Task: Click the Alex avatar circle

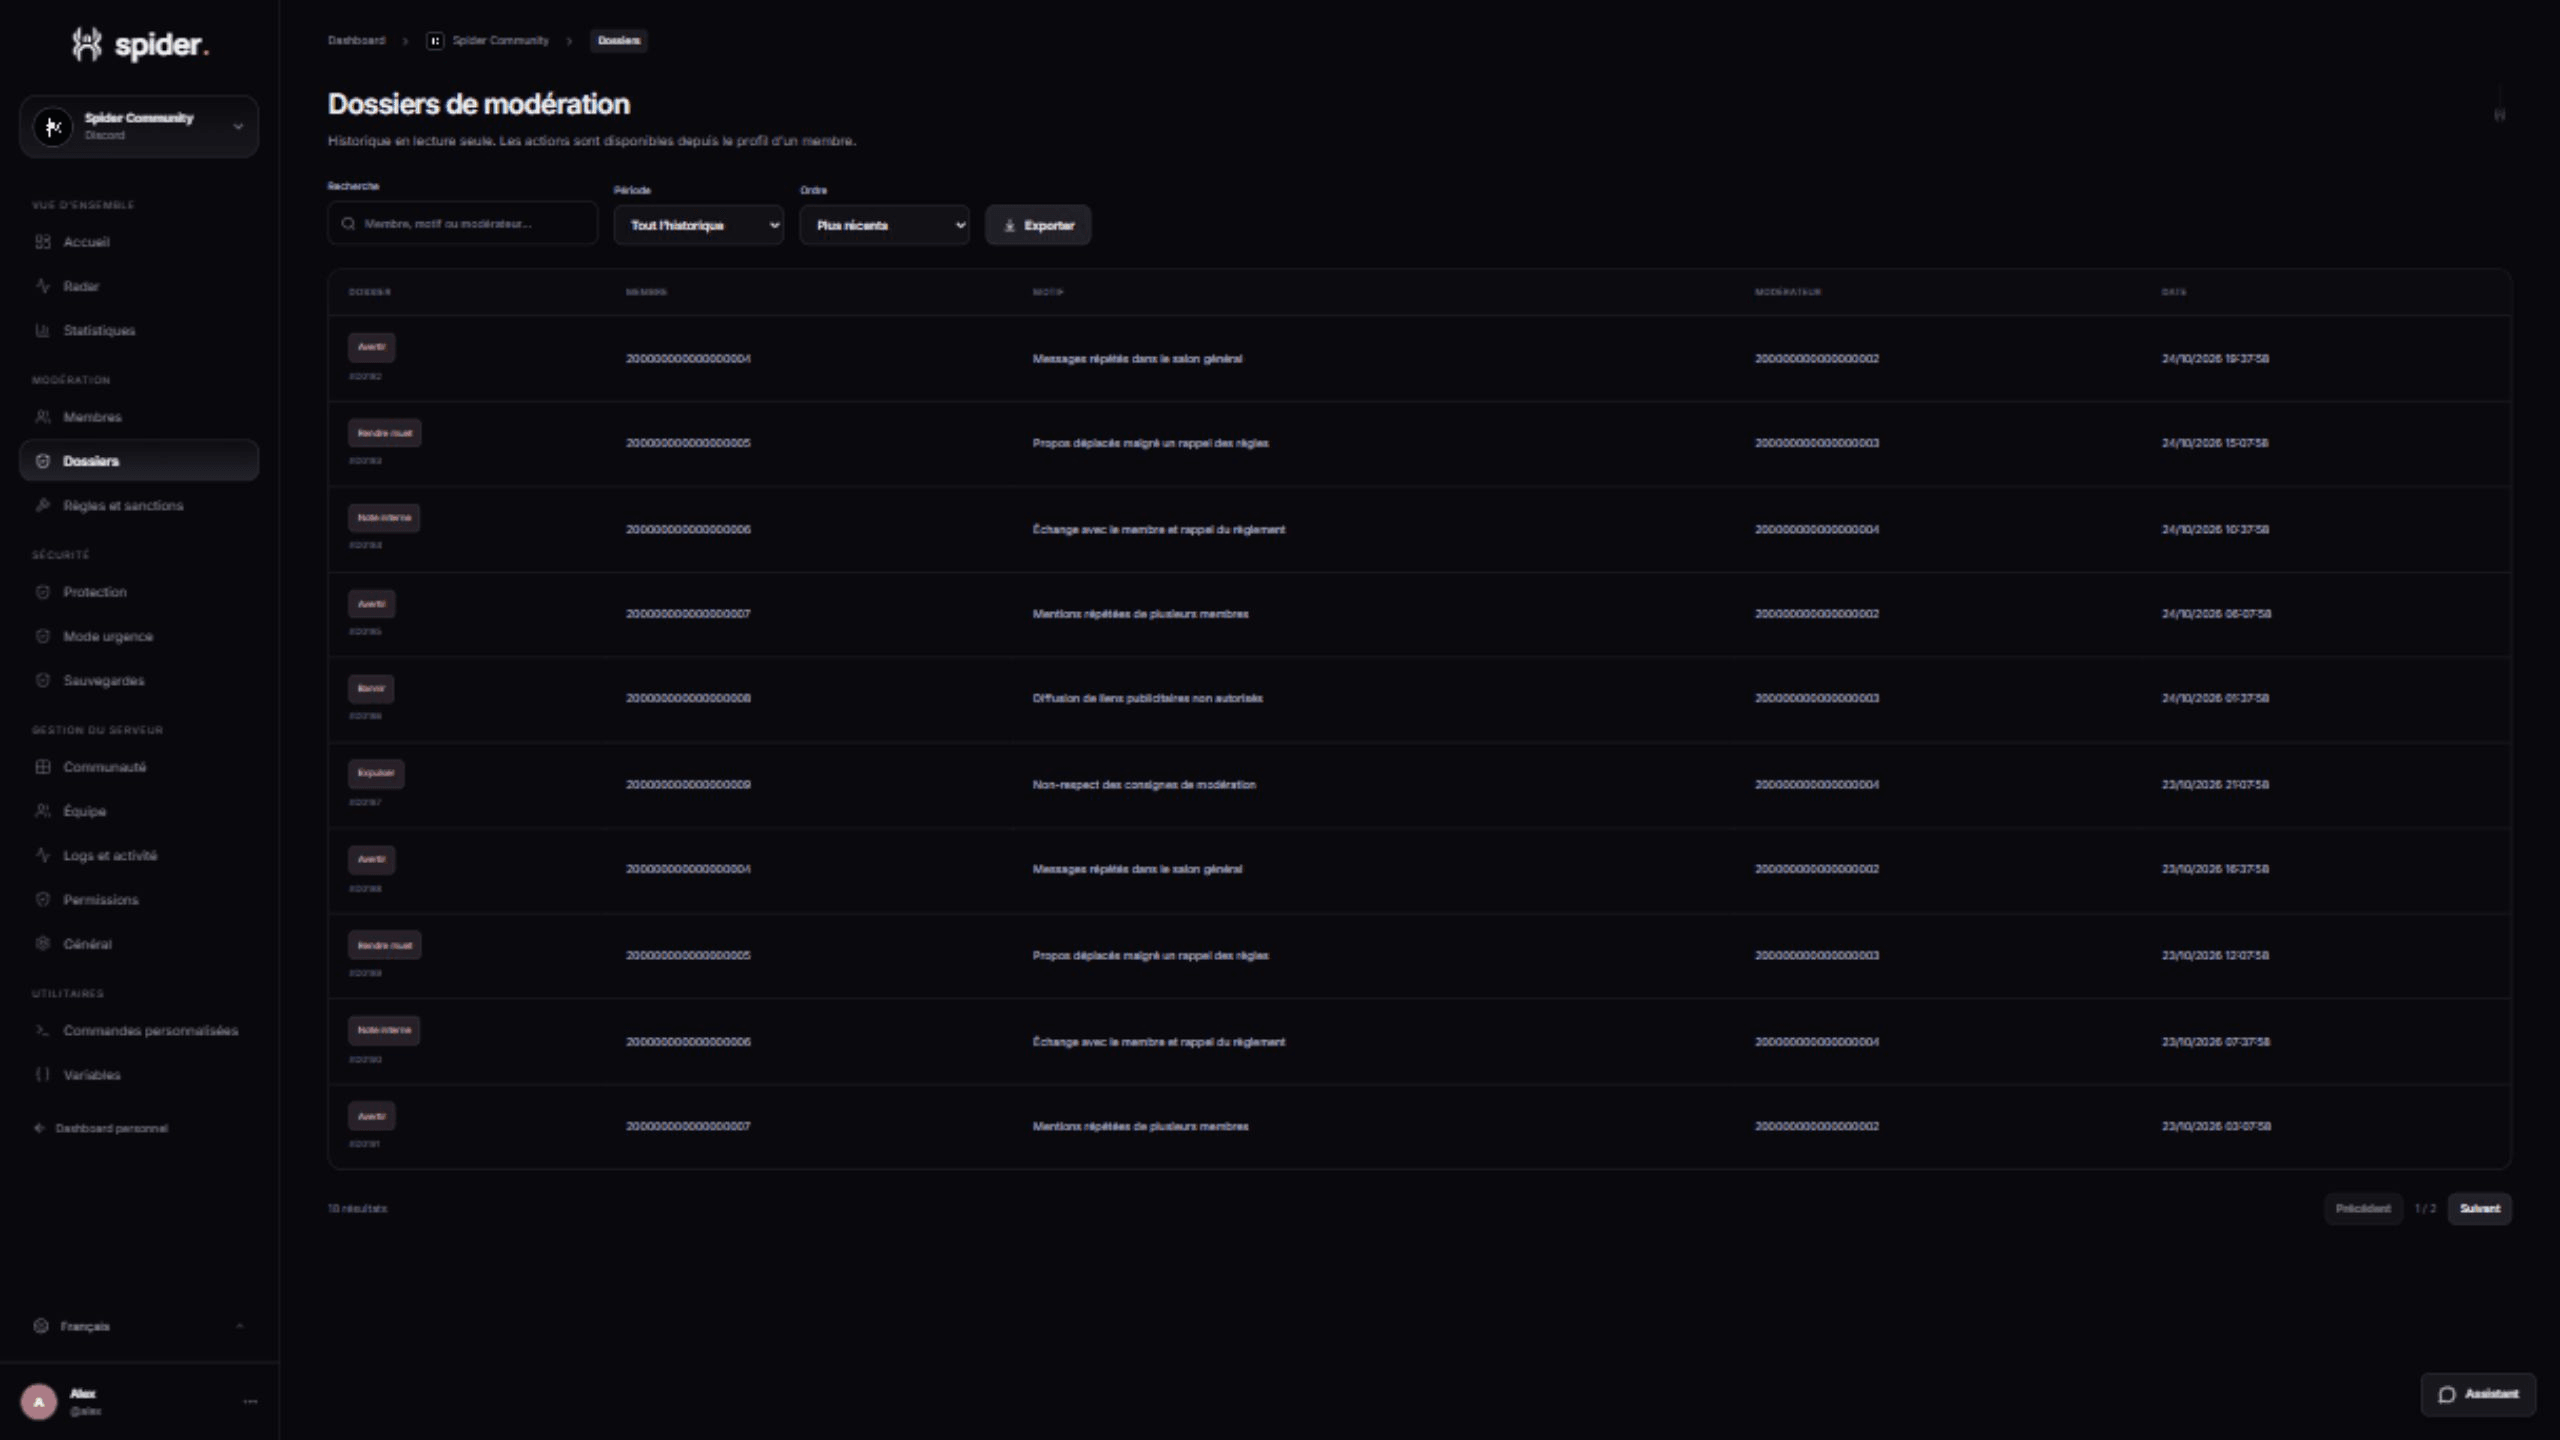Action: click(x=39, y=1401)
